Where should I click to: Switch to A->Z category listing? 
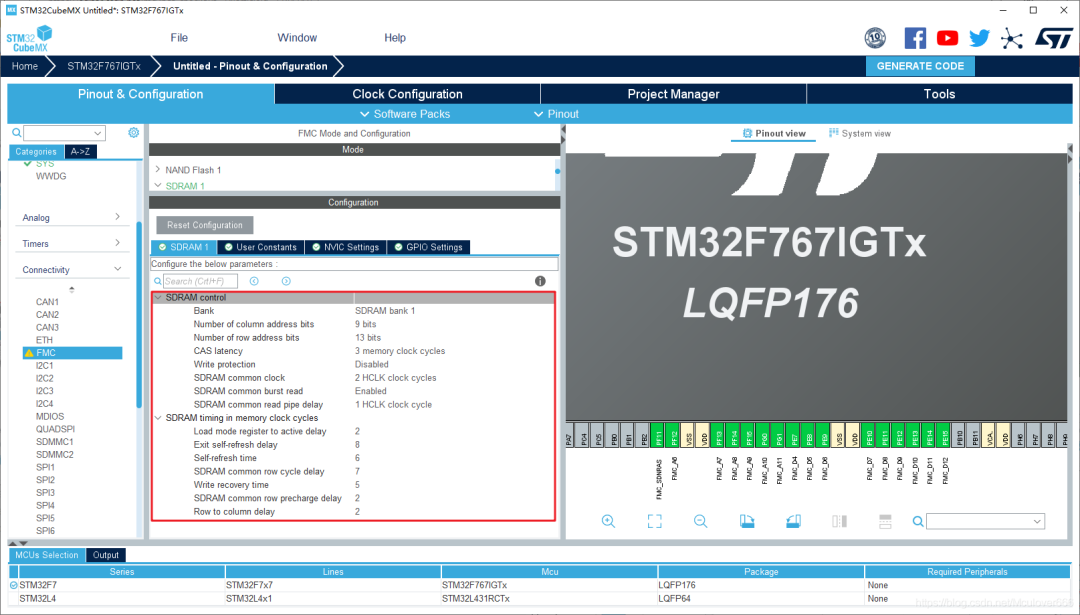[81, 152]
